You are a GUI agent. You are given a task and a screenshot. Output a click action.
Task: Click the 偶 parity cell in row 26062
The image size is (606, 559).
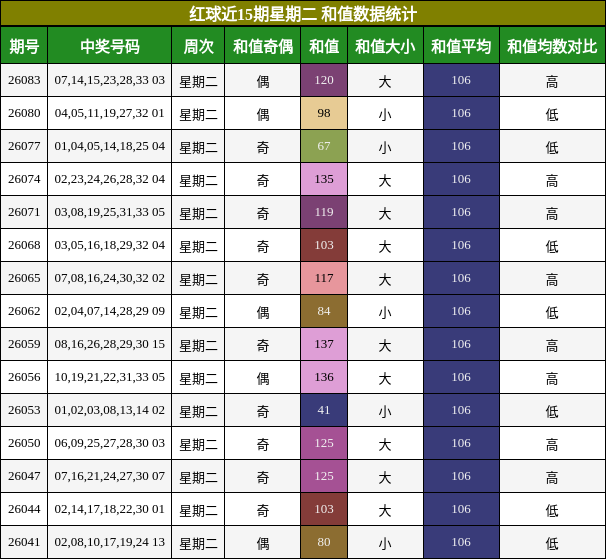pyautogui.click(x=263, y=311)
